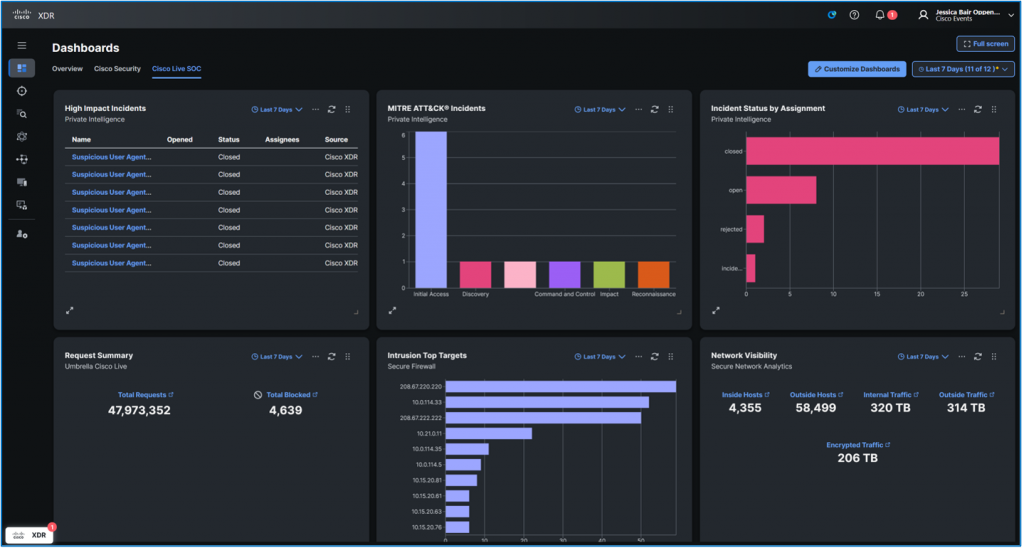The width and height of the screenshot is (1024, 548).
Task: Expand the global Last 7 Days time filter
Action: coord(963,69)
